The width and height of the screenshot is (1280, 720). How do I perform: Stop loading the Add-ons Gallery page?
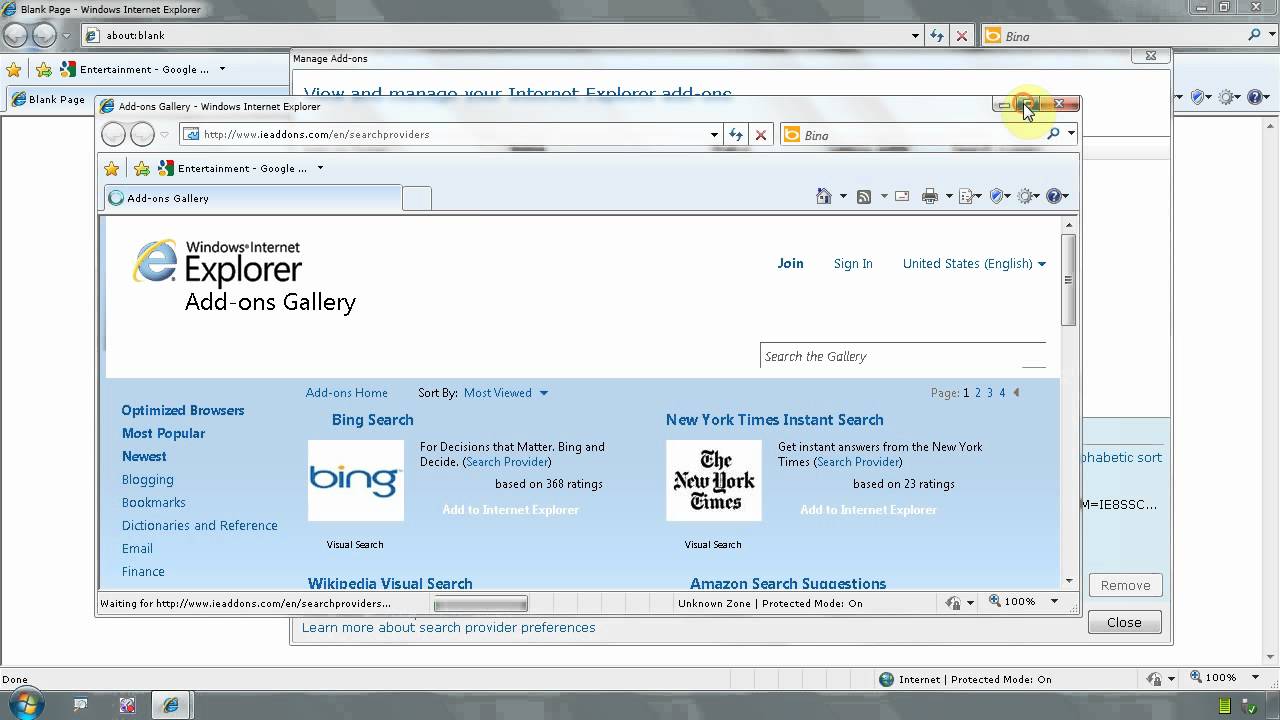[761, 135]
